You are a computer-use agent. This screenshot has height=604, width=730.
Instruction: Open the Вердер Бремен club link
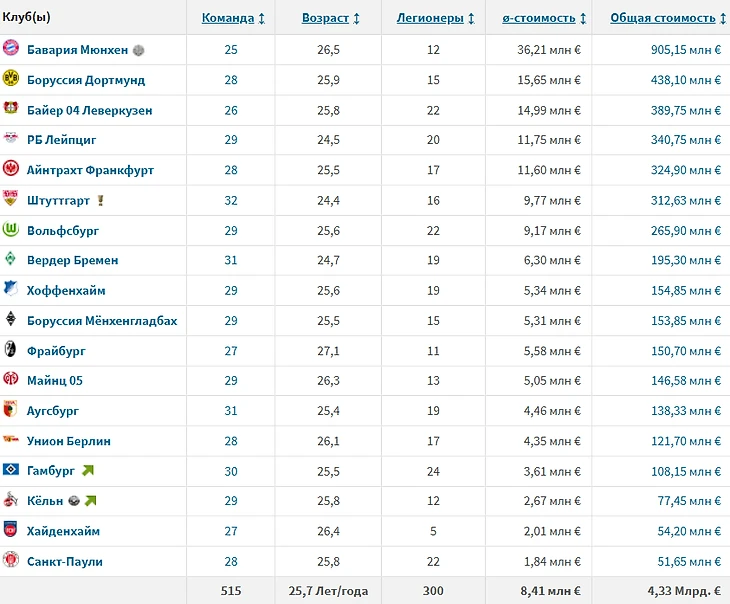point(73,260)
